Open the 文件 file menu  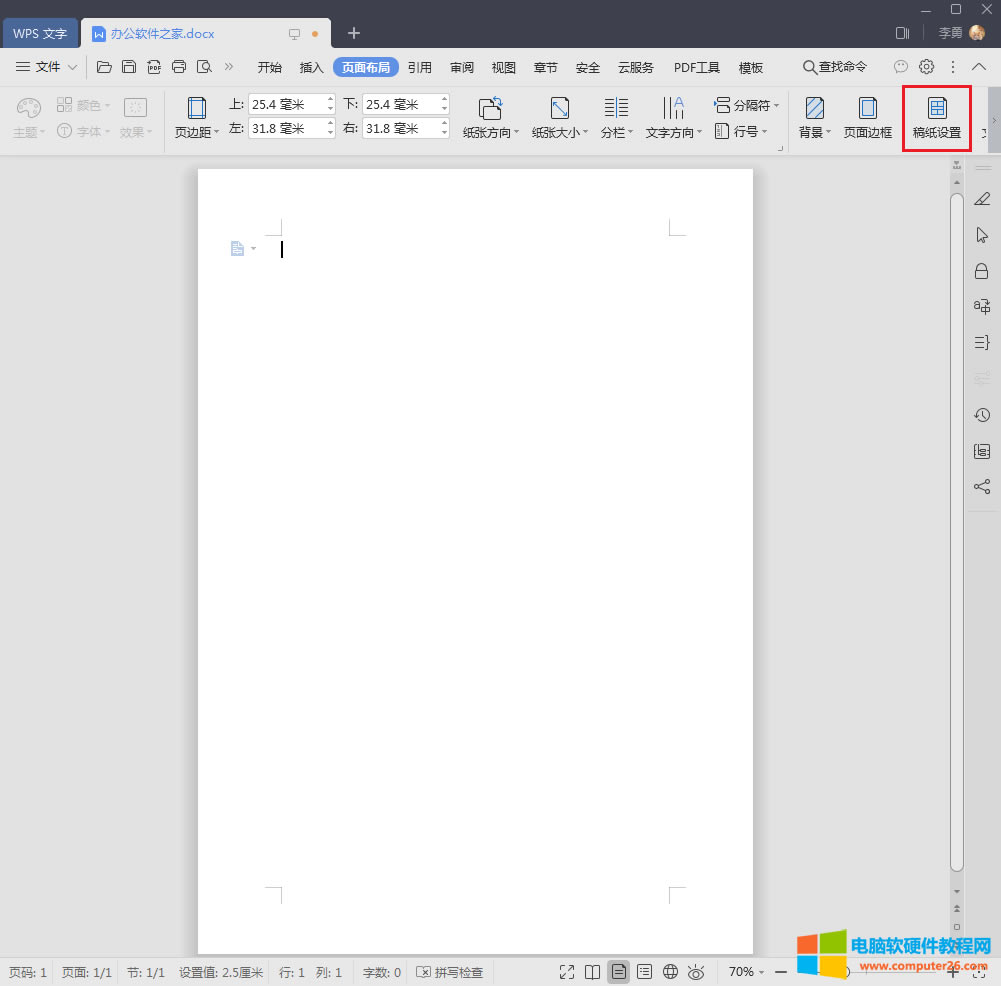tap(47, 67)
